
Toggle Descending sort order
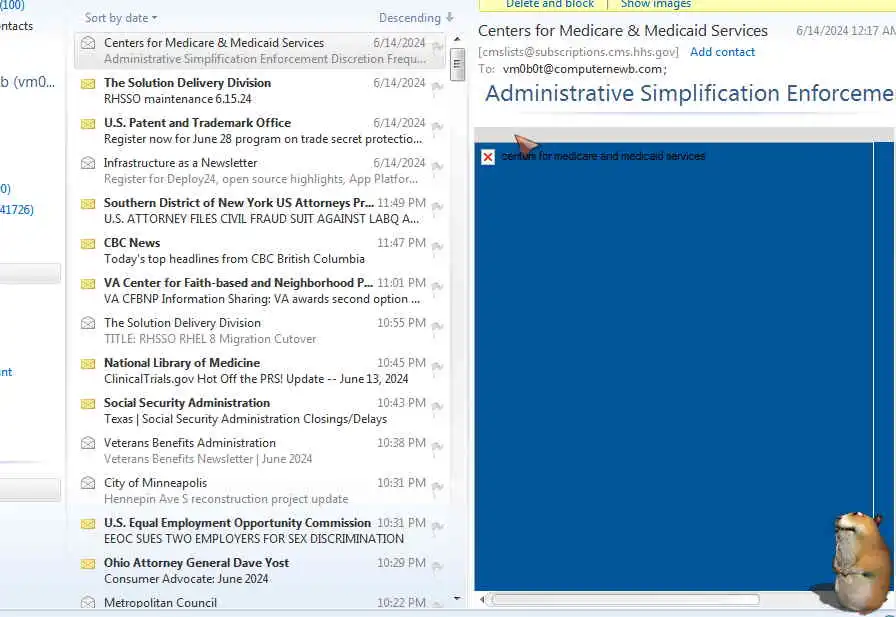point(417,18)
